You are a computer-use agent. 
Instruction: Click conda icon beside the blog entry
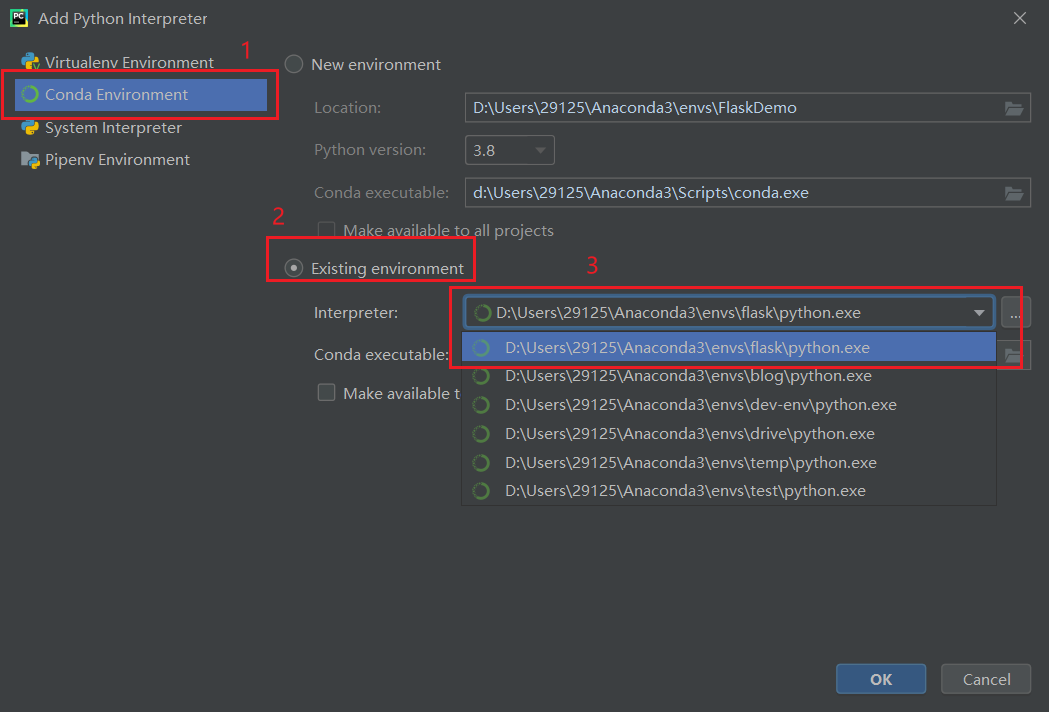[x=481, y=376]
